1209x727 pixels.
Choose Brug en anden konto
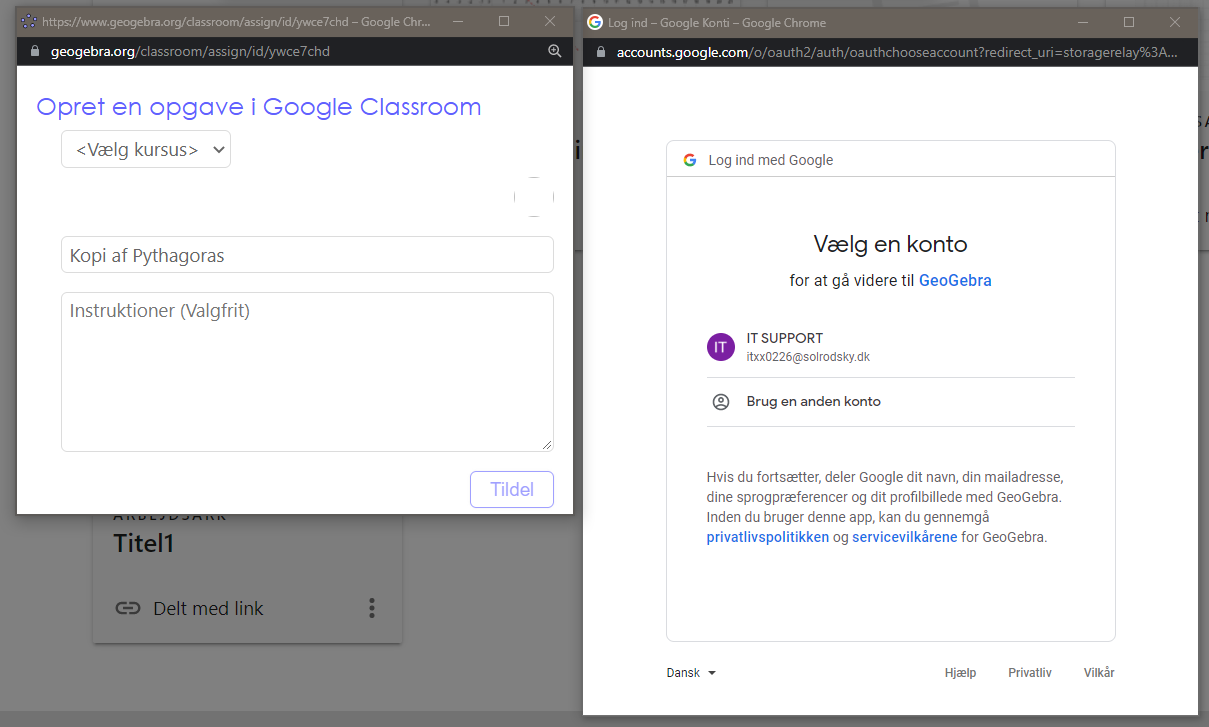(x=813, y=402)
